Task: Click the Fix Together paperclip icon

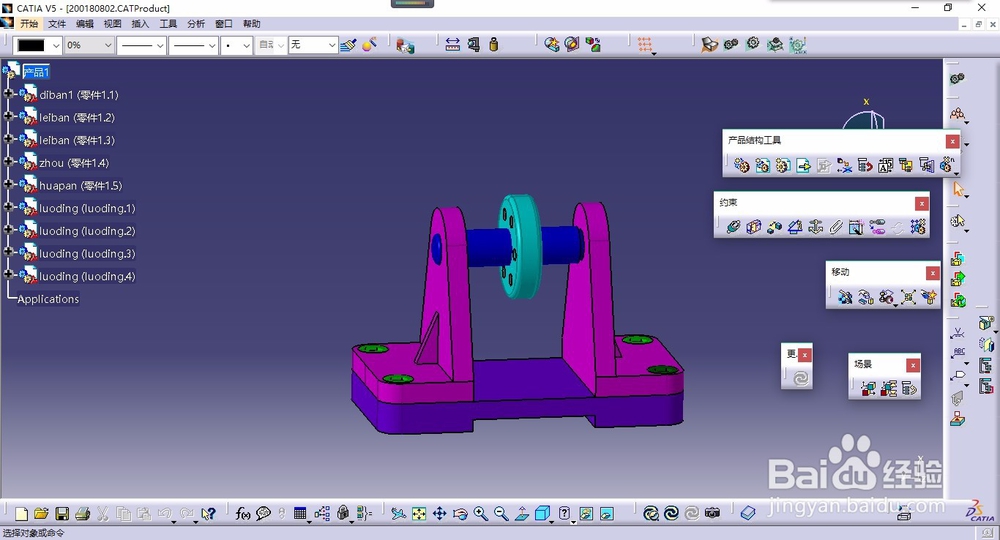Action: [x=835, y=226]
